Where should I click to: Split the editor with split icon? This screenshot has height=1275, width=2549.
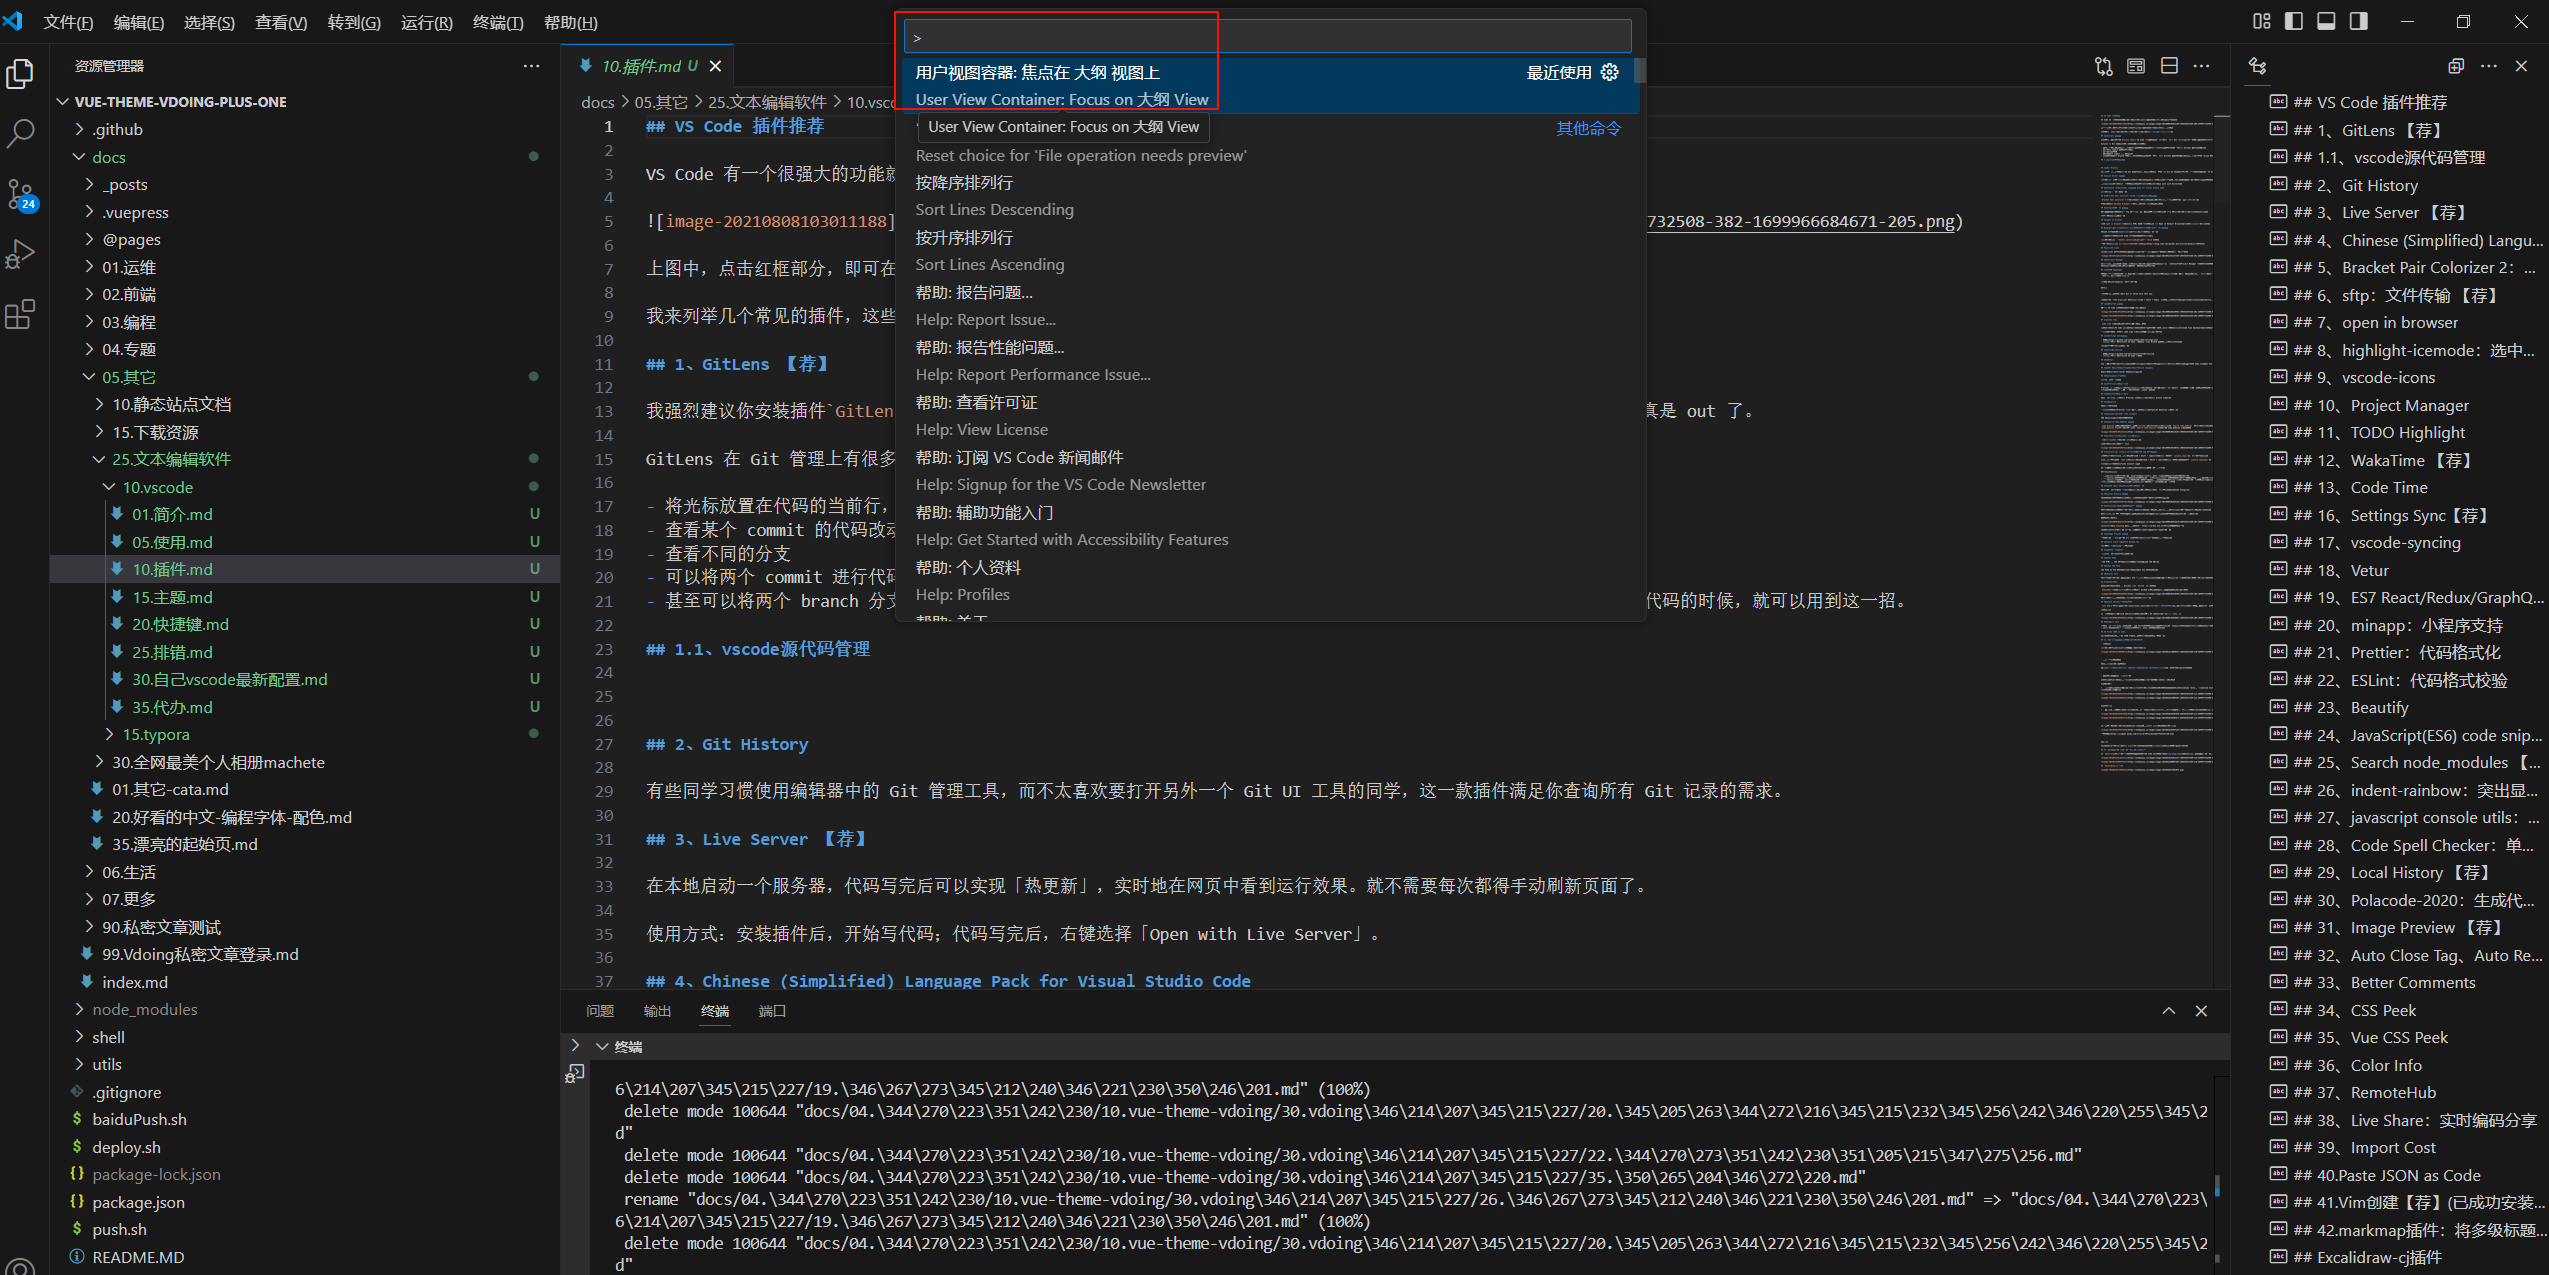(2169, 66)
